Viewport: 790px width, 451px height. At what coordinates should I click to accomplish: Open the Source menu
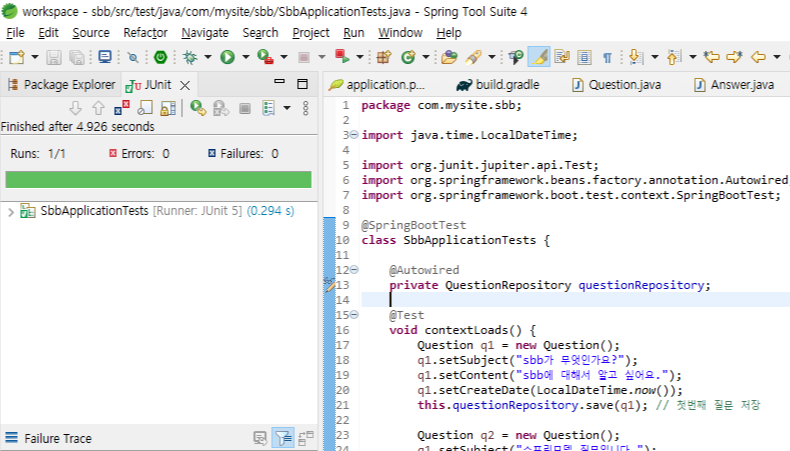pos(91,33)
